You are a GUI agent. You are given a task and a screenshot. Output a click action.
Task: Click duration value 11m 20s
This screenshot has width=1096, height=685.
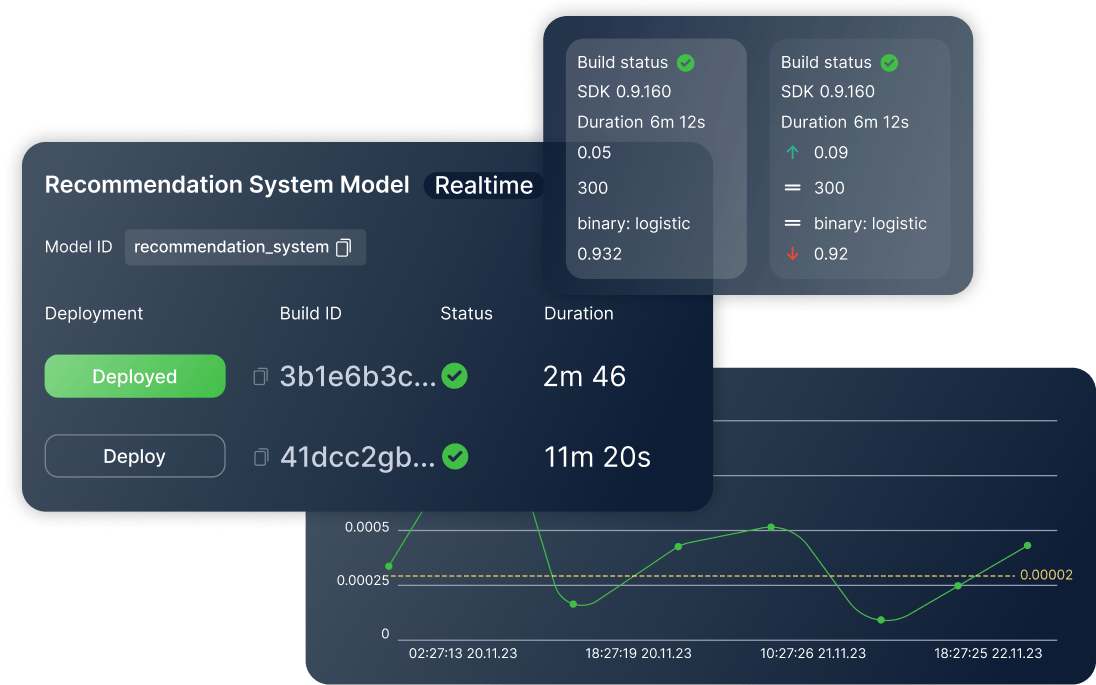pyautogui.click(x=597, y=457)
